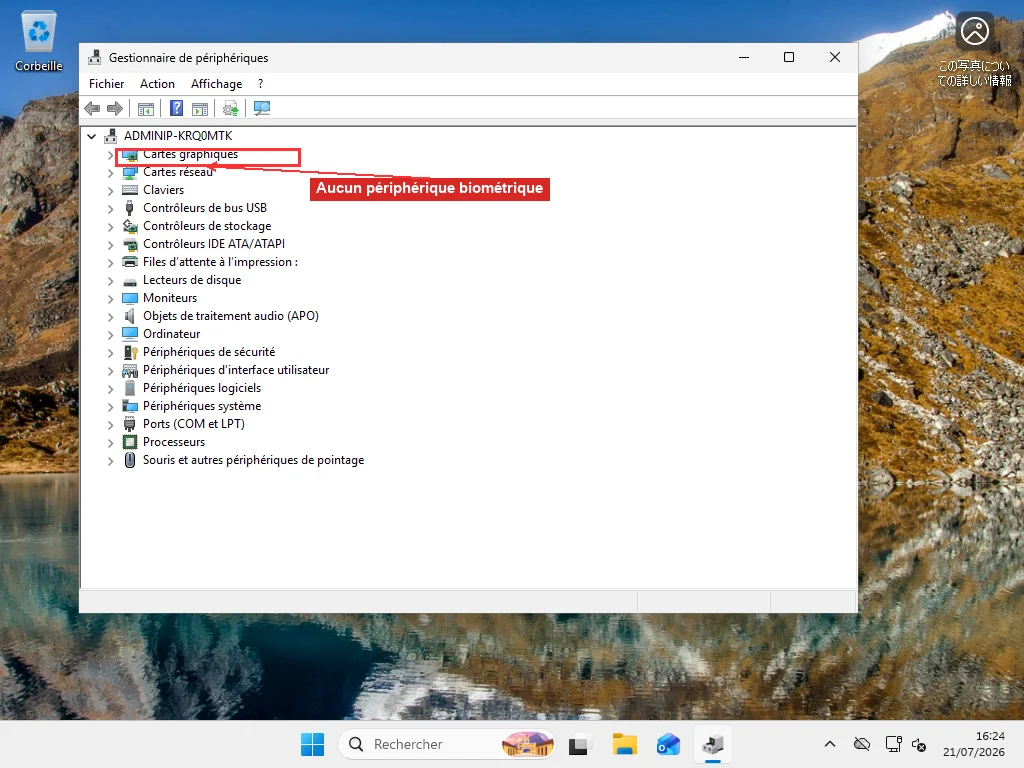Click the muted volume tray icon
The image size is (1024, 768).
919,744
